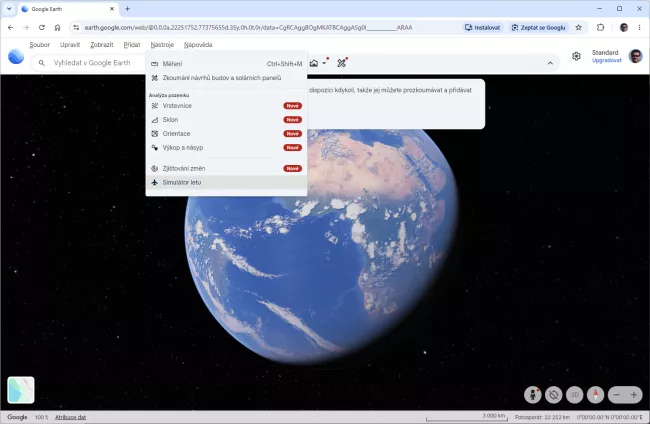The image size is (650, 424).
Task: Open Zjišťování změn tool
Action: [x=226, y=168]
